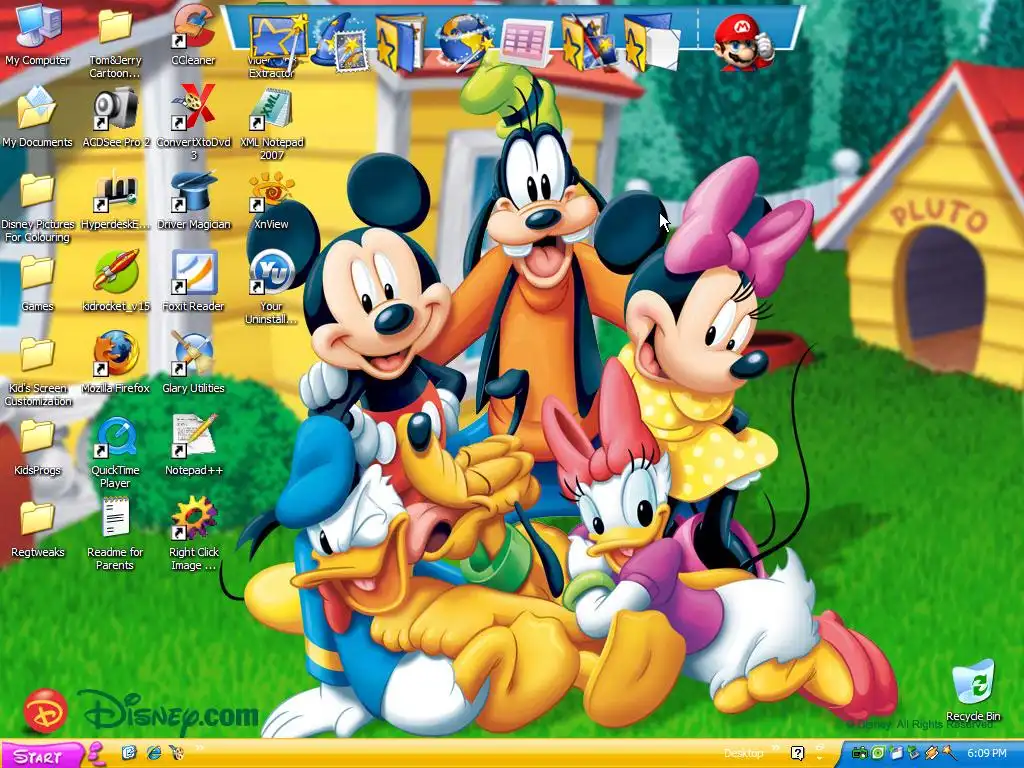The image size is (1024, 768).
Task: Click the pink calendar dock icon
Action: [526, 42]
